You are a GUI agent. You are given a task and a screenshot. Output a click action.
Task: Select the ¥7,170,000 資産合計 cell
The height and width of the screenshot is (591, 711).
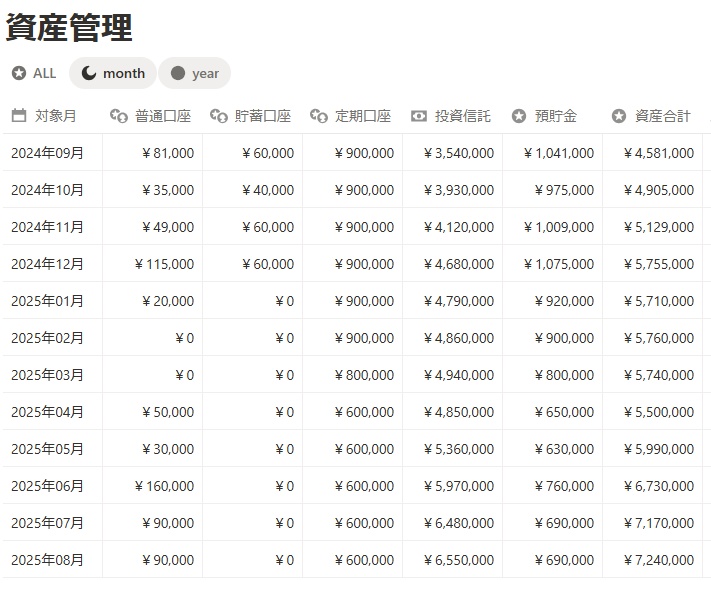tap(653, 523)
